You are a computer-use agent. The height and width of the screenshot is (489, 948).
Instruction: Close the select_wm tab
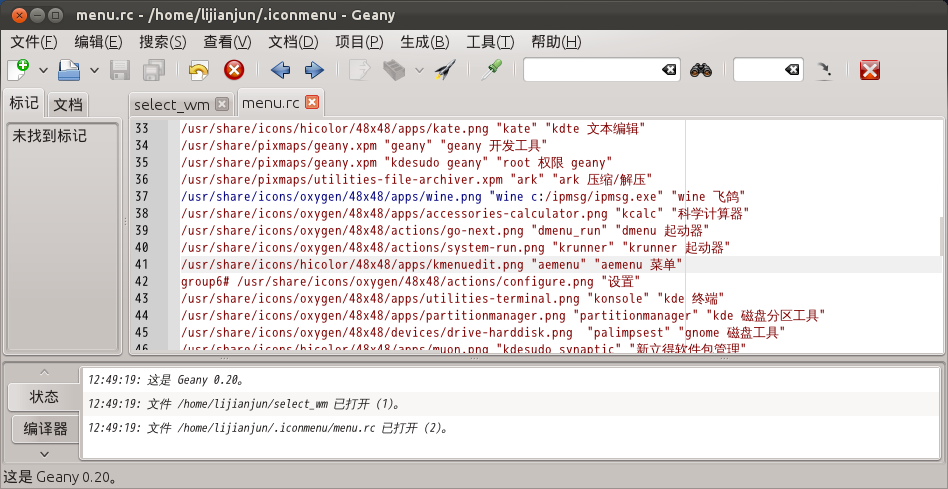click(x=222, y=105)
